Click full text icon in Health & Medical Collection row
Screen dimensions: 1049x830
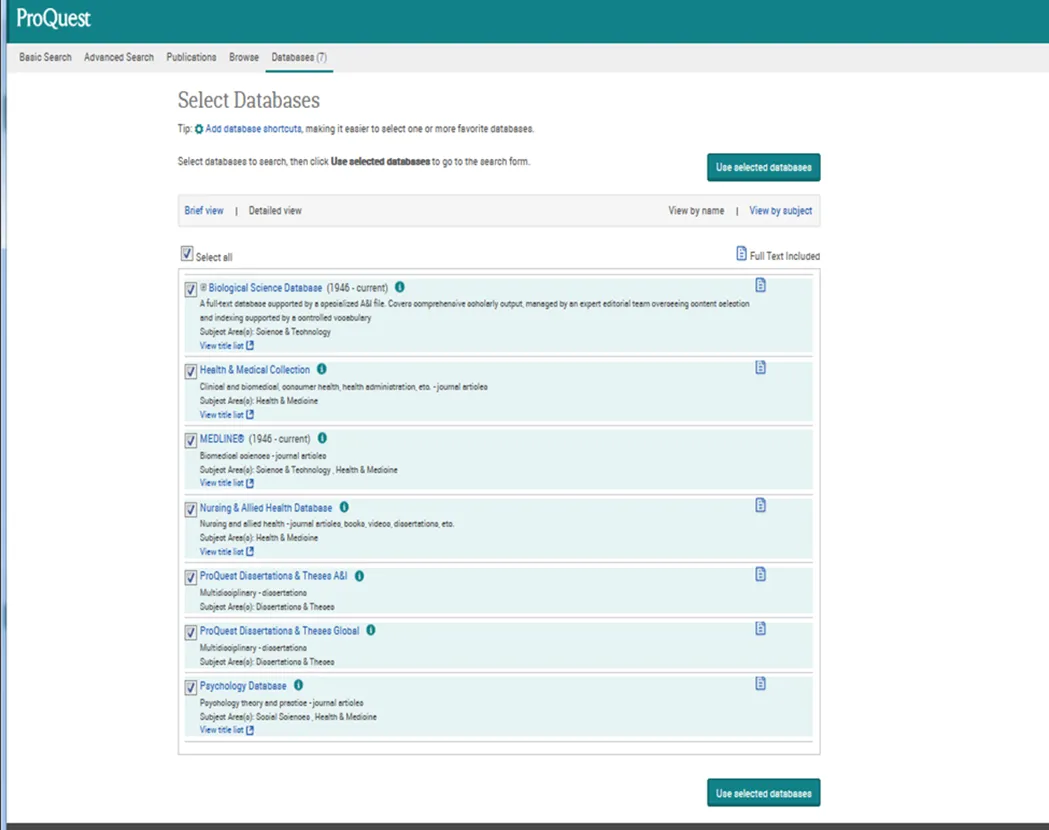tap(761, 367)
